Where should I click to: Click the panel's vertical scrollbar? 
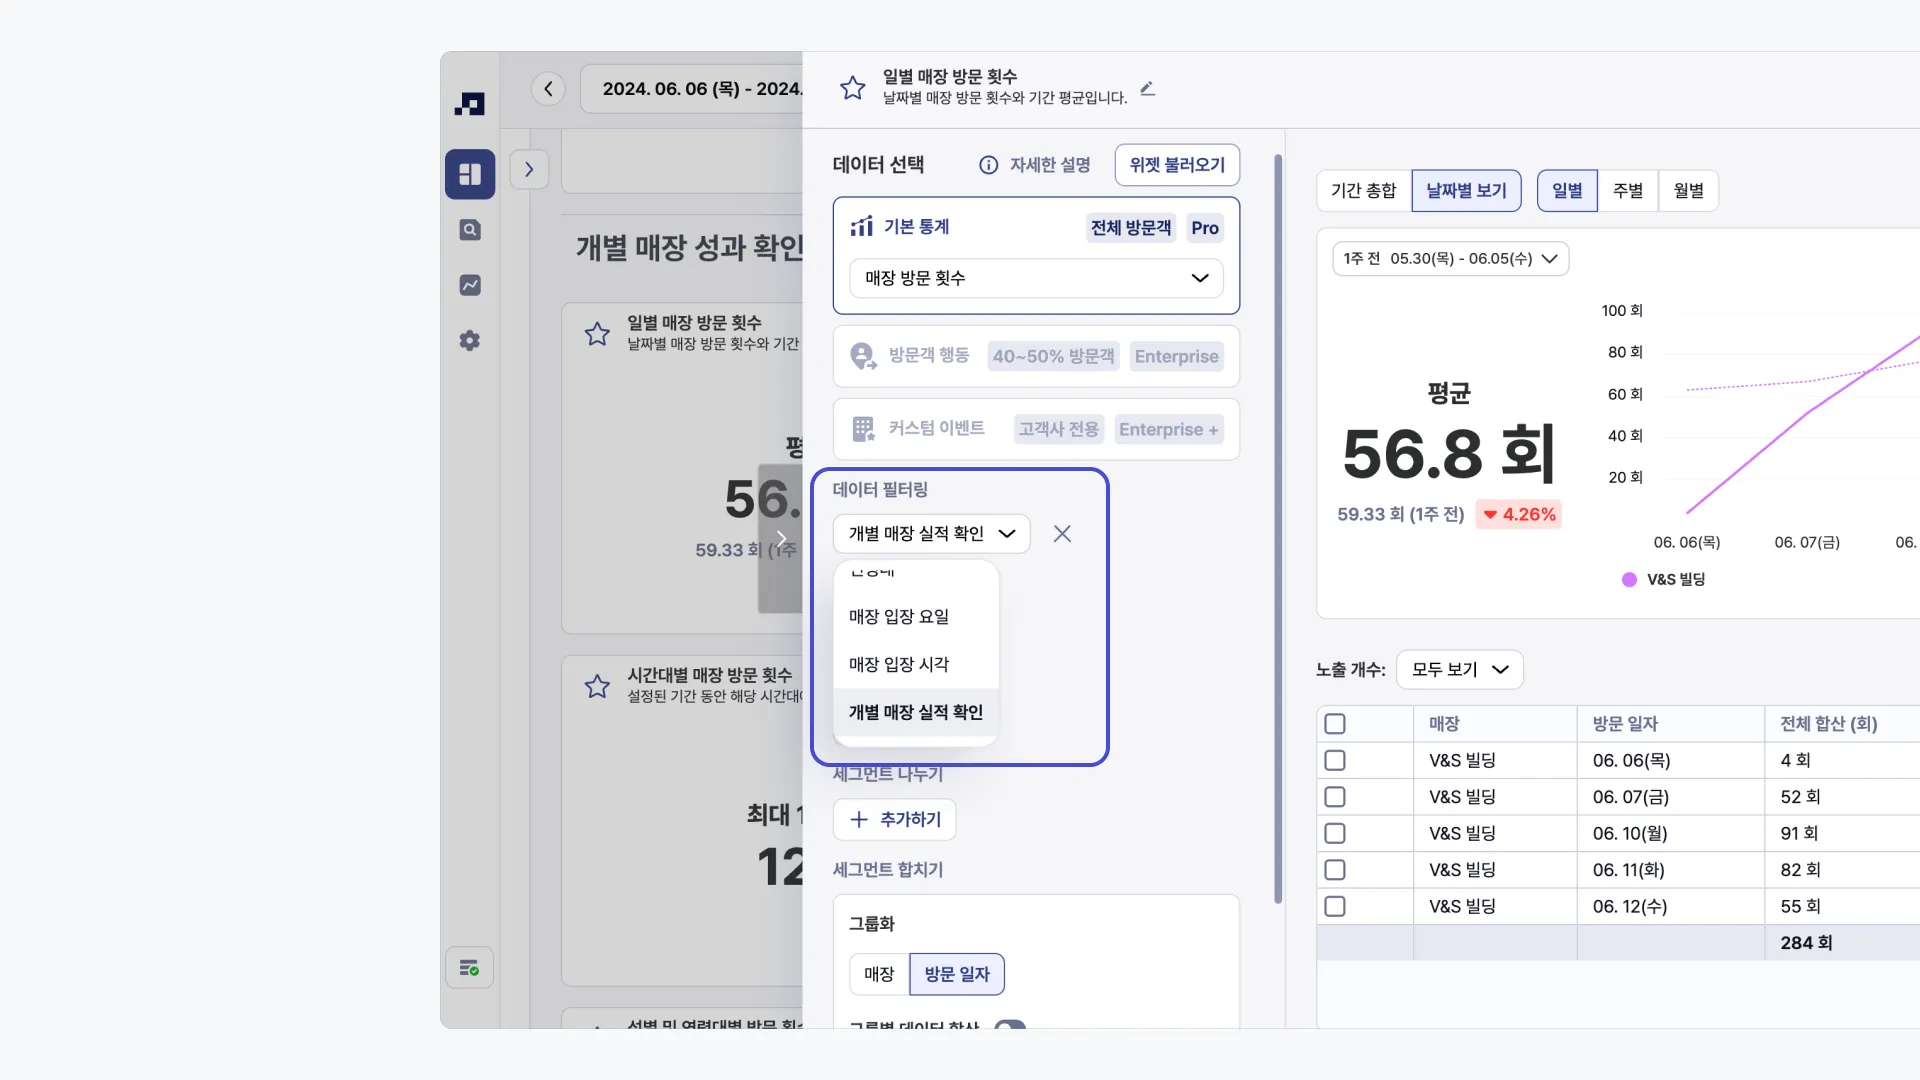click(x=1278, y=528)
